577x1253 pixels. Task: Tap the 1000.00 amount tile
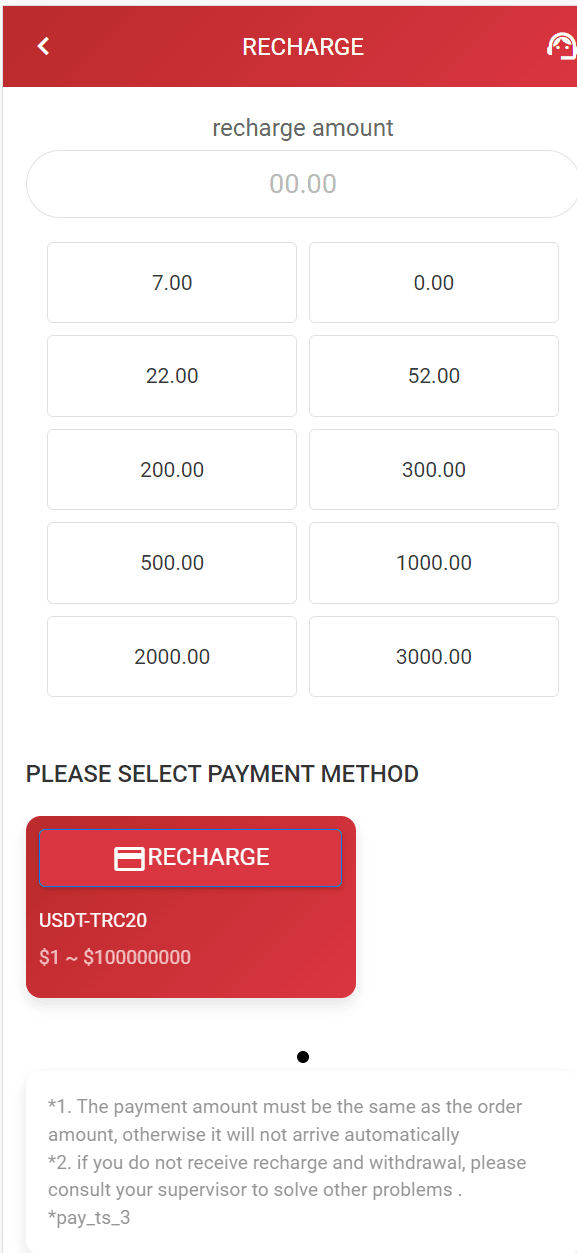click(x=434, y=563)
